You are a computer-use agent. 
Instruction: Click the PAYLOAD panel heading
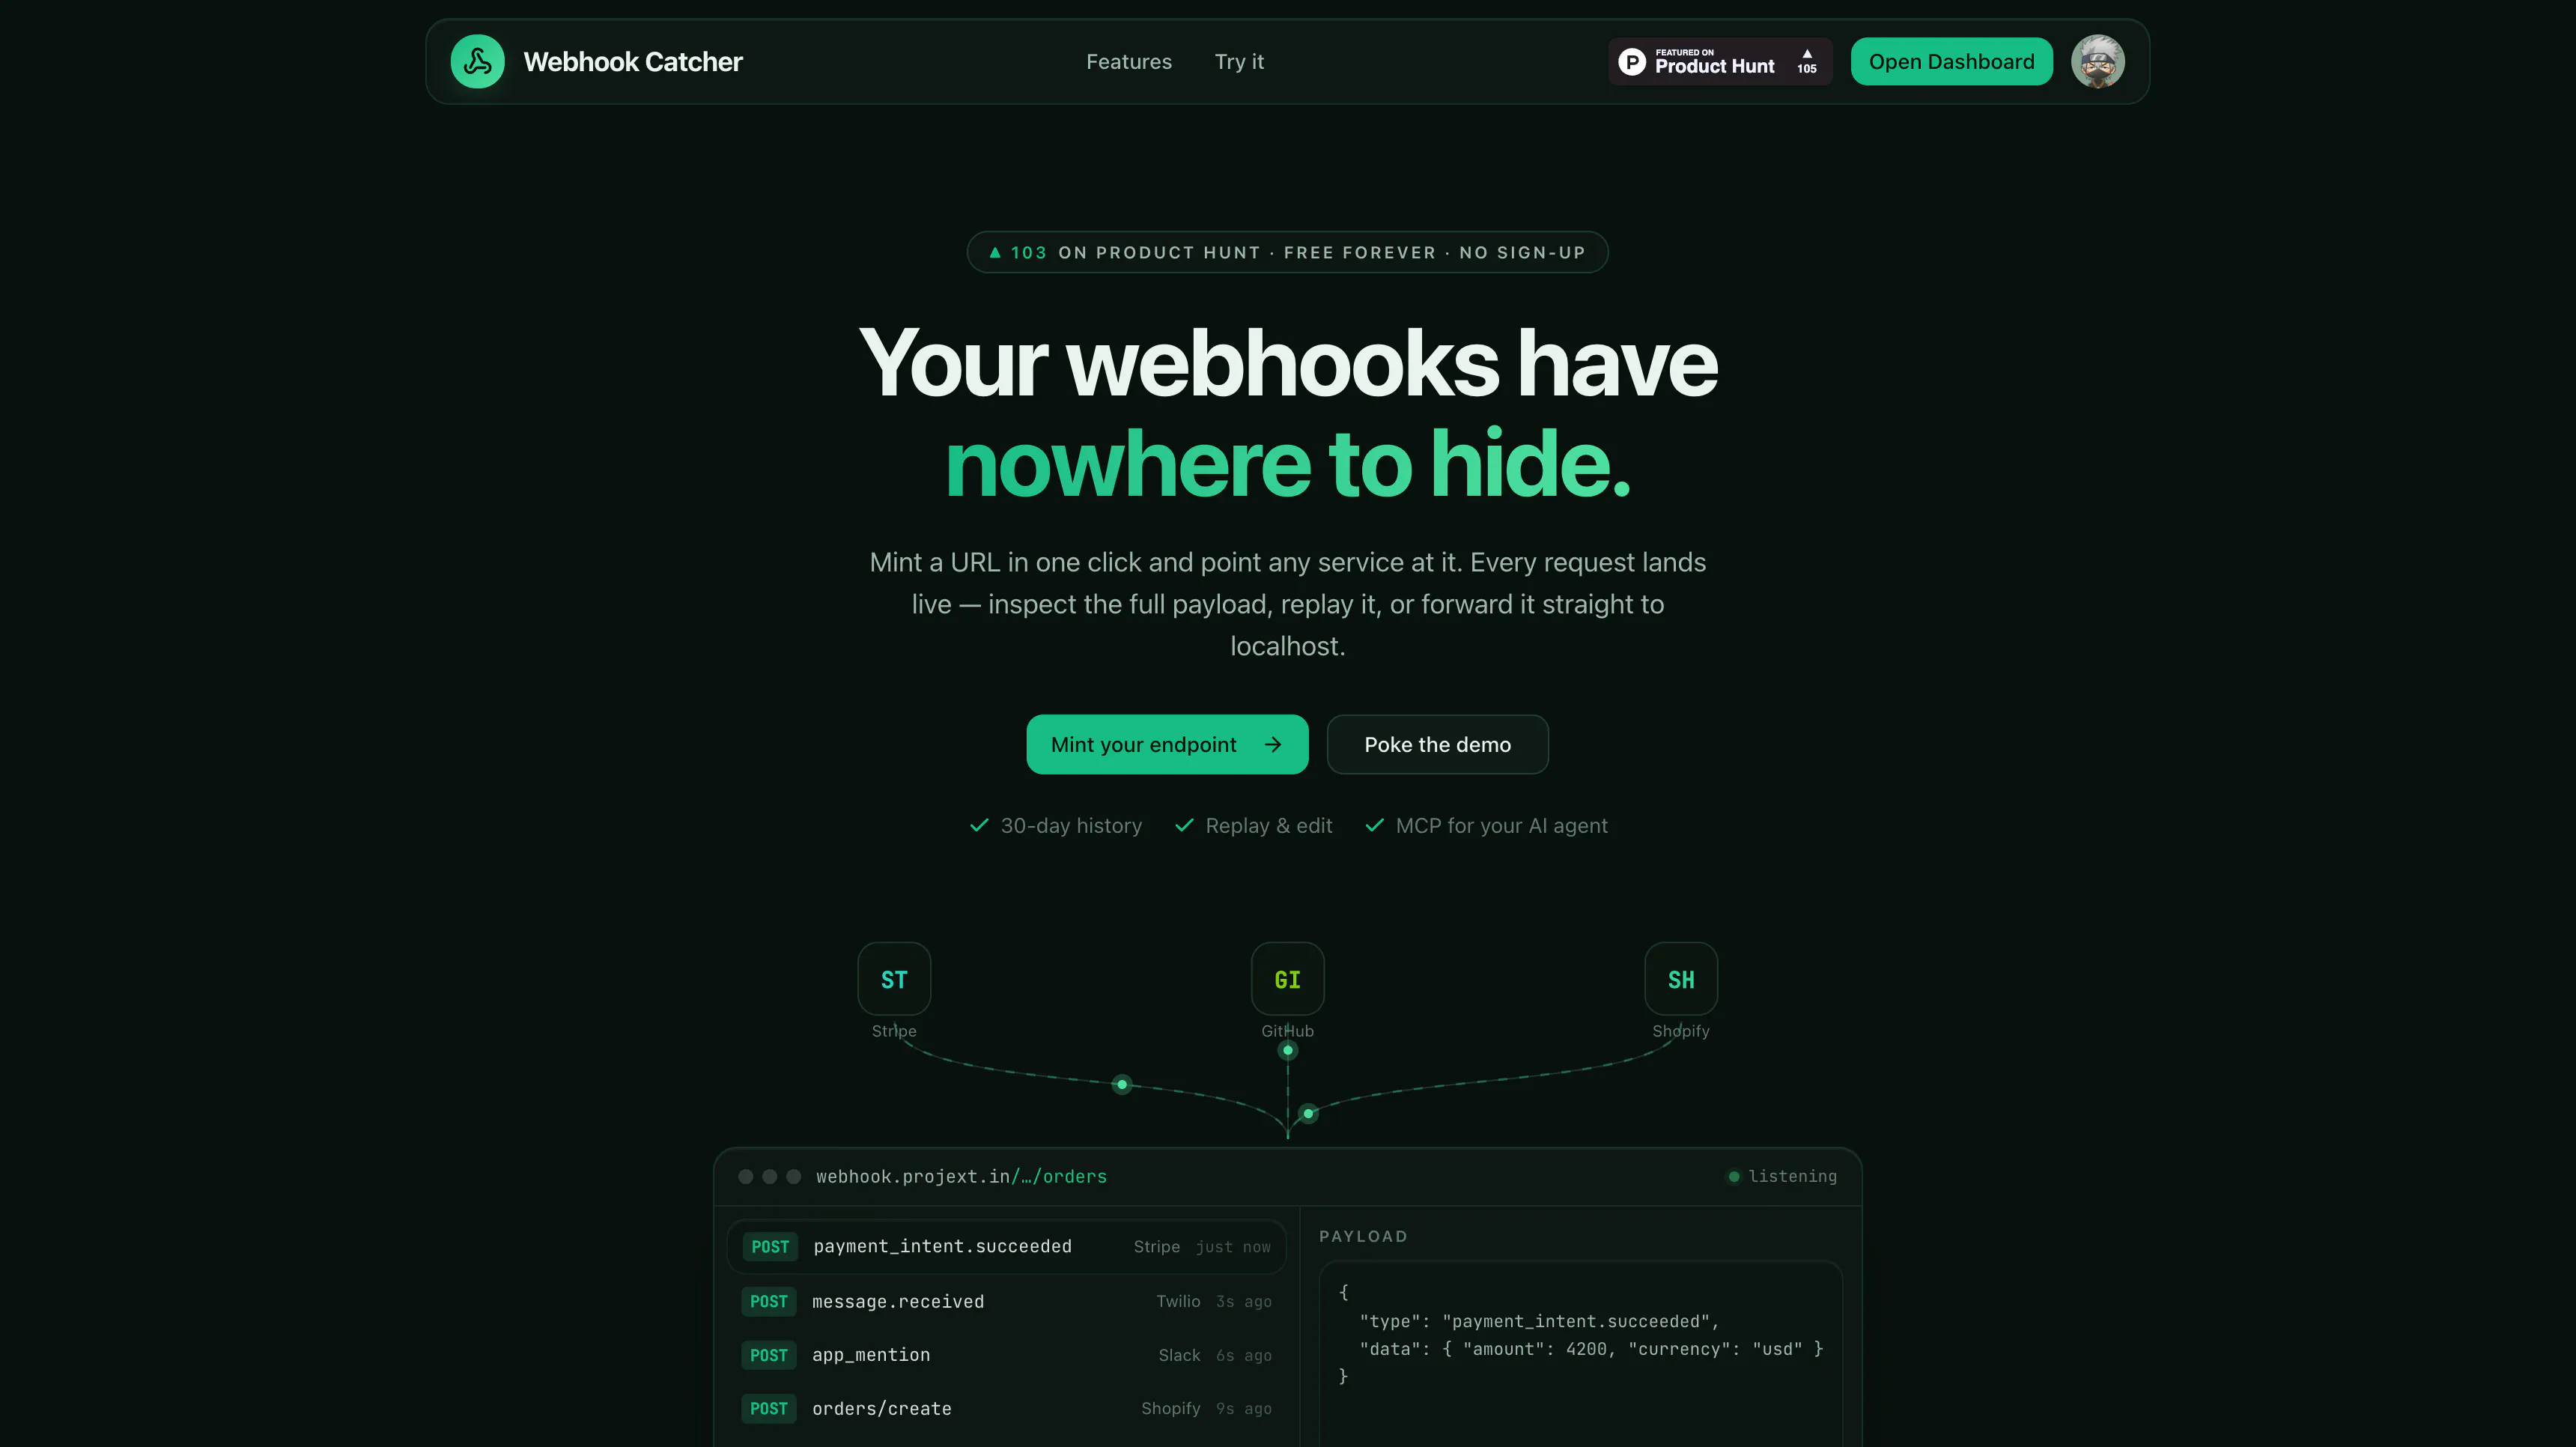click(x=1362, y=1236)
